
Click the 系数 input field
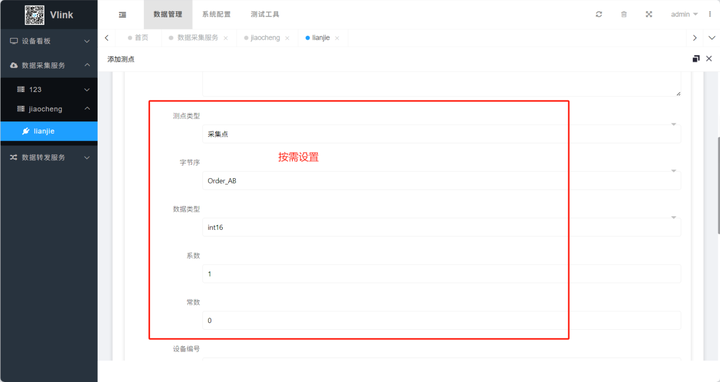click(441, 274)
